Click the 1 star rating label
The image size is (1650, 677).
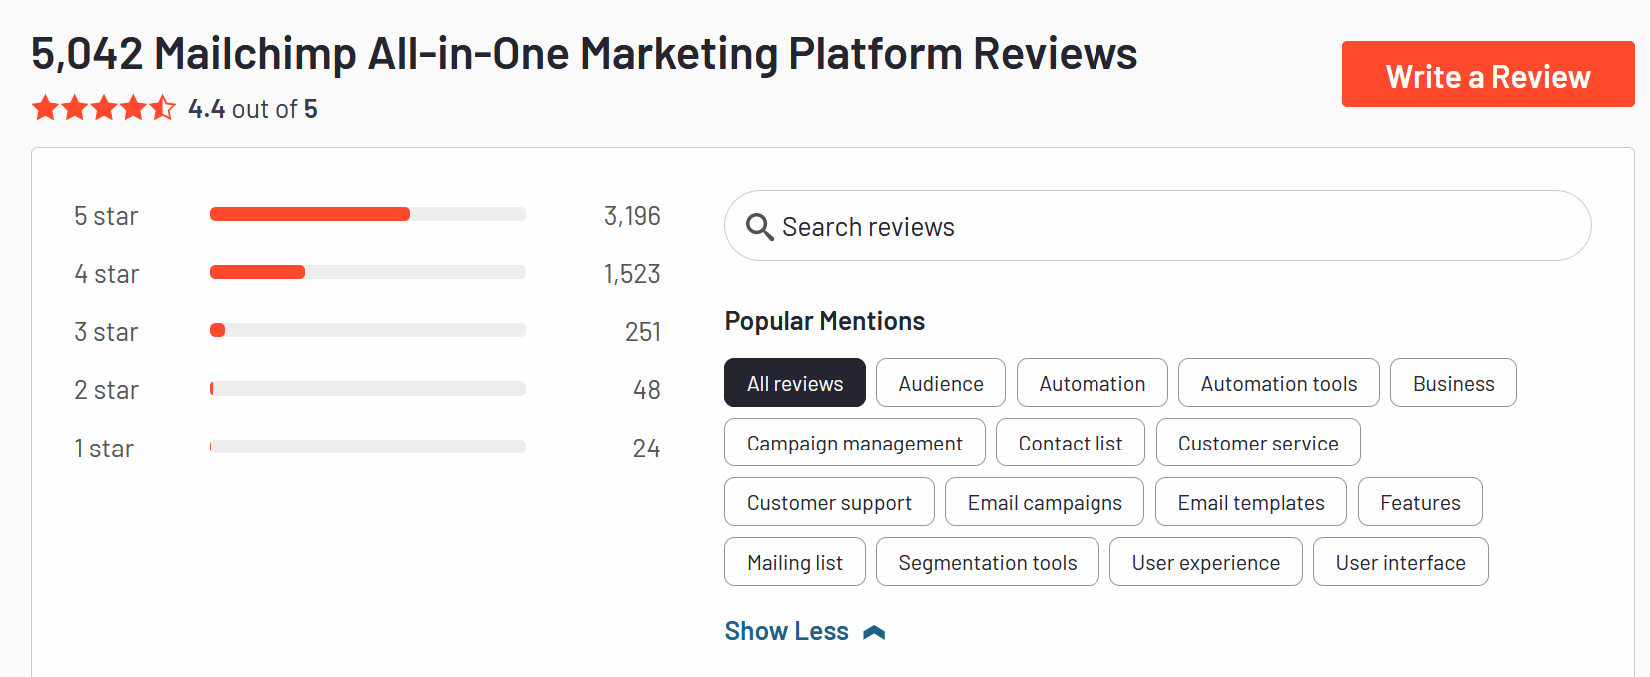point(104,448)
